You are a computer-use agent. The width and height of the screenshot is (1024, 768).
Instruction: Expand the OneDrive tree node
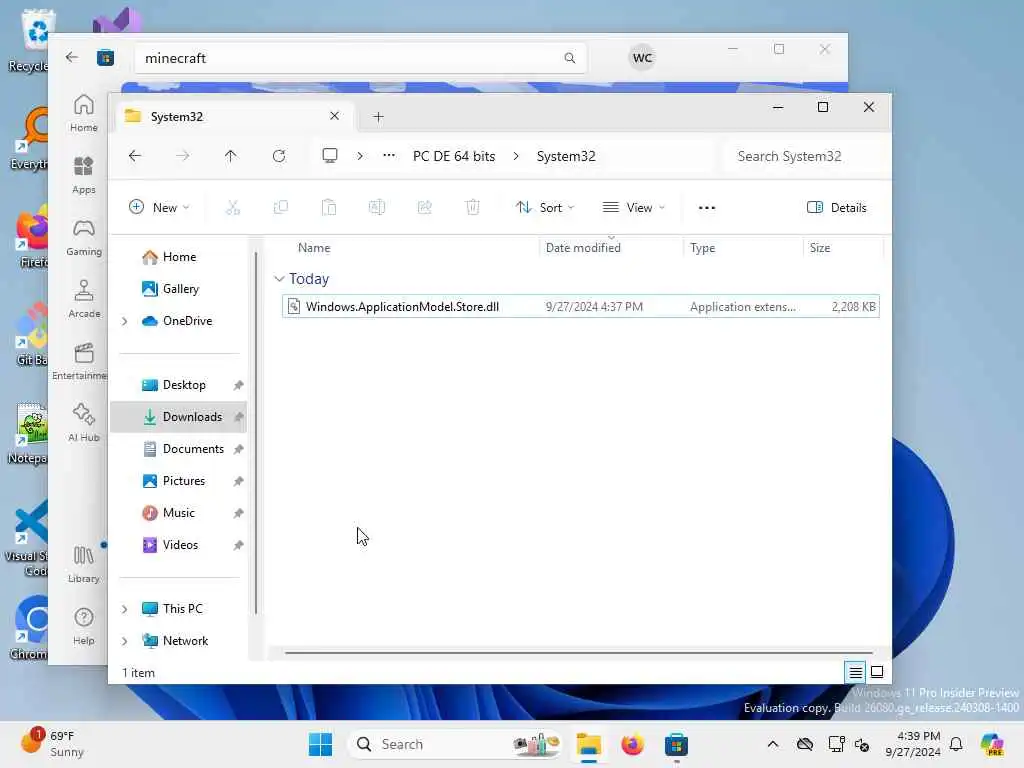124,321
